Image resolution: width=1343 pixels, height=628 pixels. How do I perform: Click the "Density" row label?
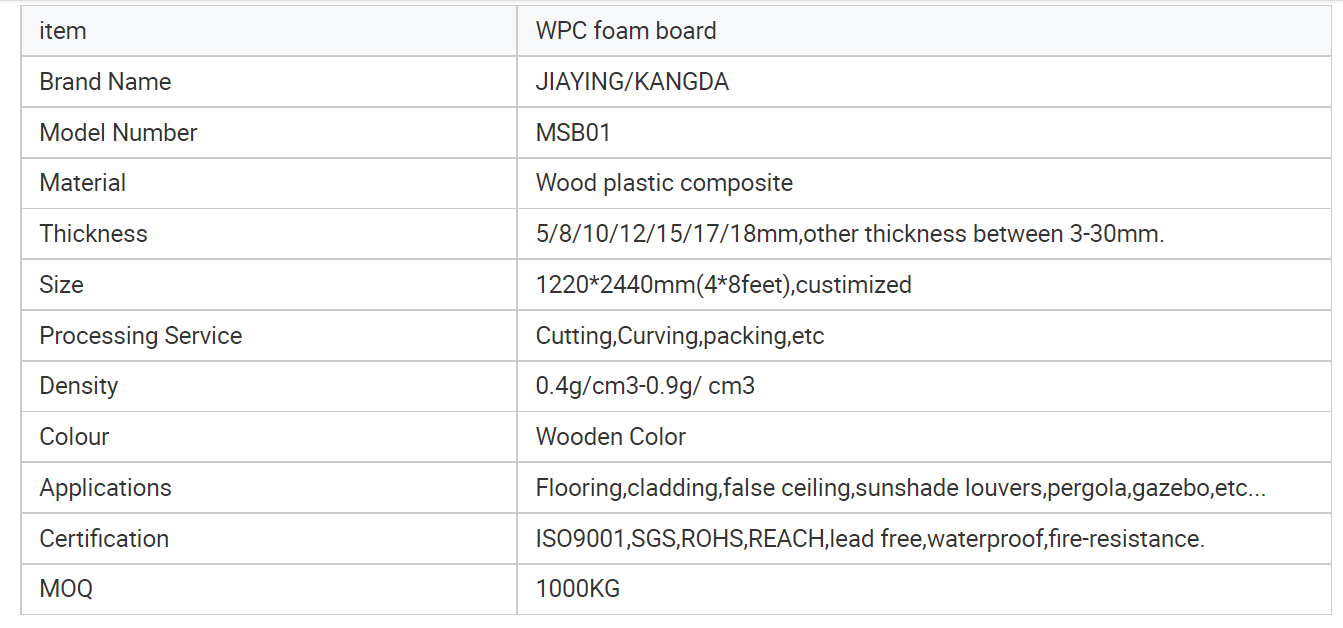pos(79,386)
